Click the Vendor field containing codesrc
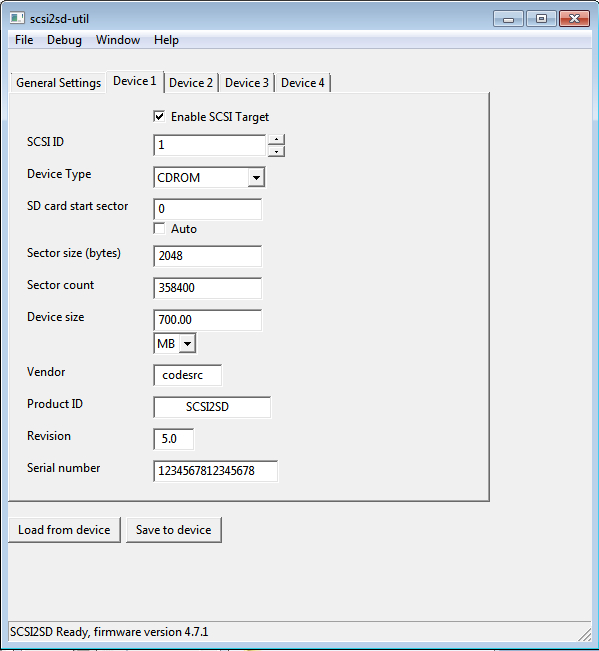599x651 pixels. click(x=188, y=375)
